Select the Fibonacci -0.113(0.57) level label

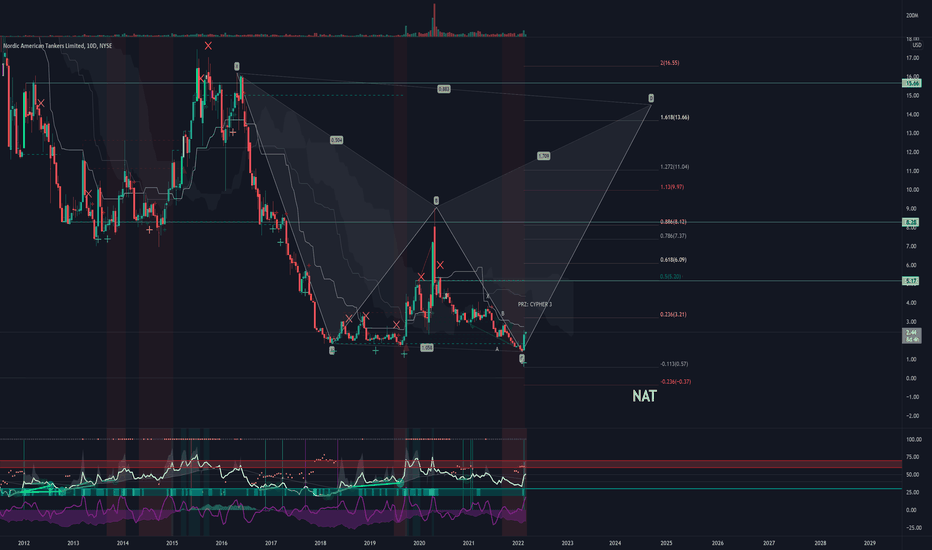[674, 364]
